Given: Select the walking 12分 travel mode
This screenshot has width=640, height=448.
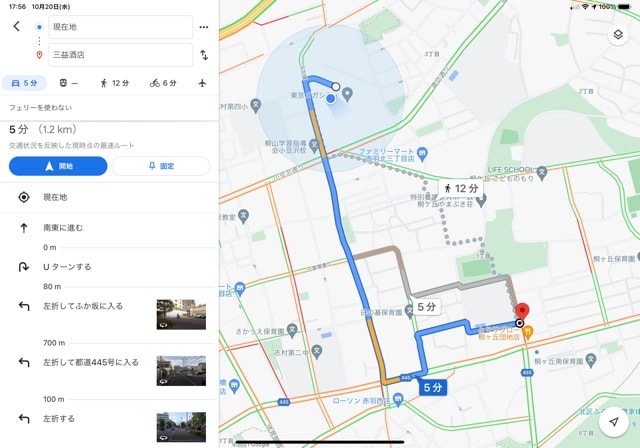Looking at the screenshot, I should click(x=115, y=83).
